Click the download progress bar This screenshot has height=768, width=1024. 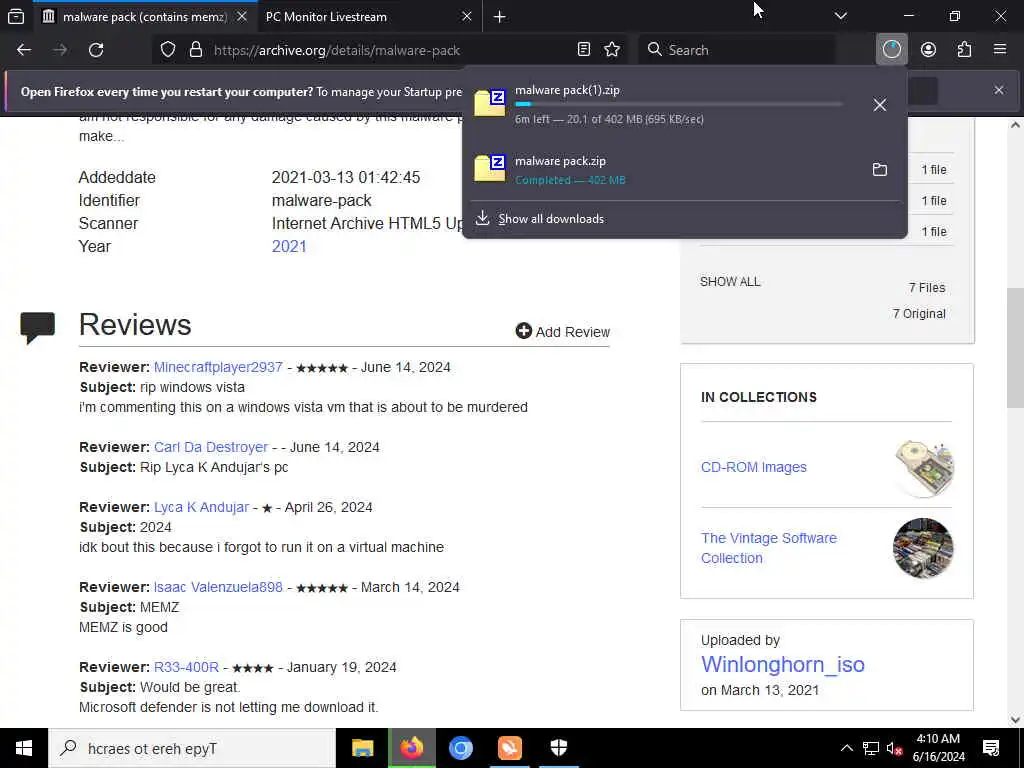coord(679,104)
